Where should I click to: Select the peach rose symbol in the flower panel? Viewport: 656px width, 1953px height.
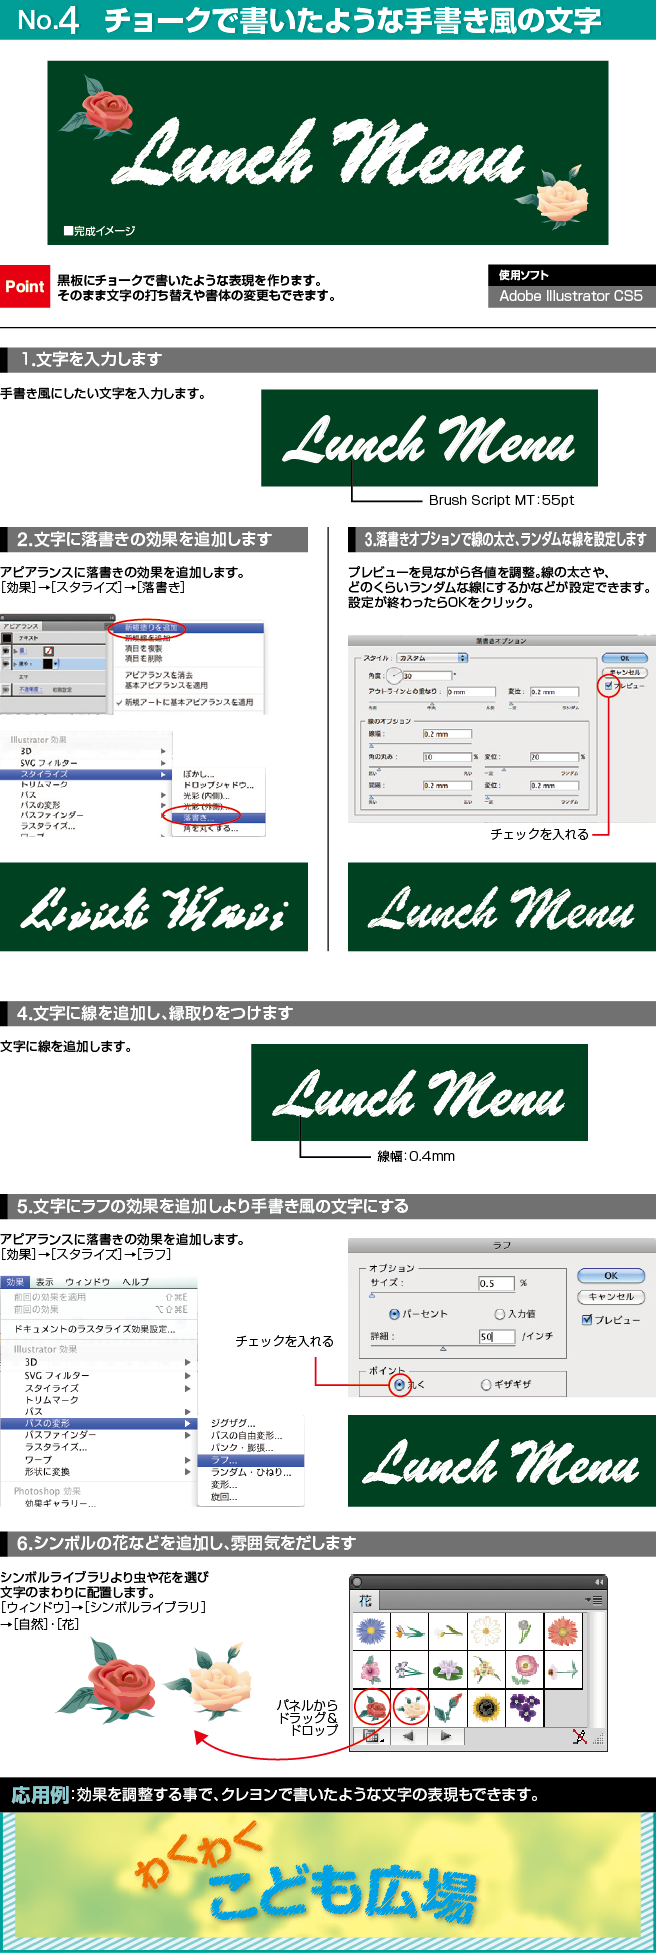[x=410, y=1707]
